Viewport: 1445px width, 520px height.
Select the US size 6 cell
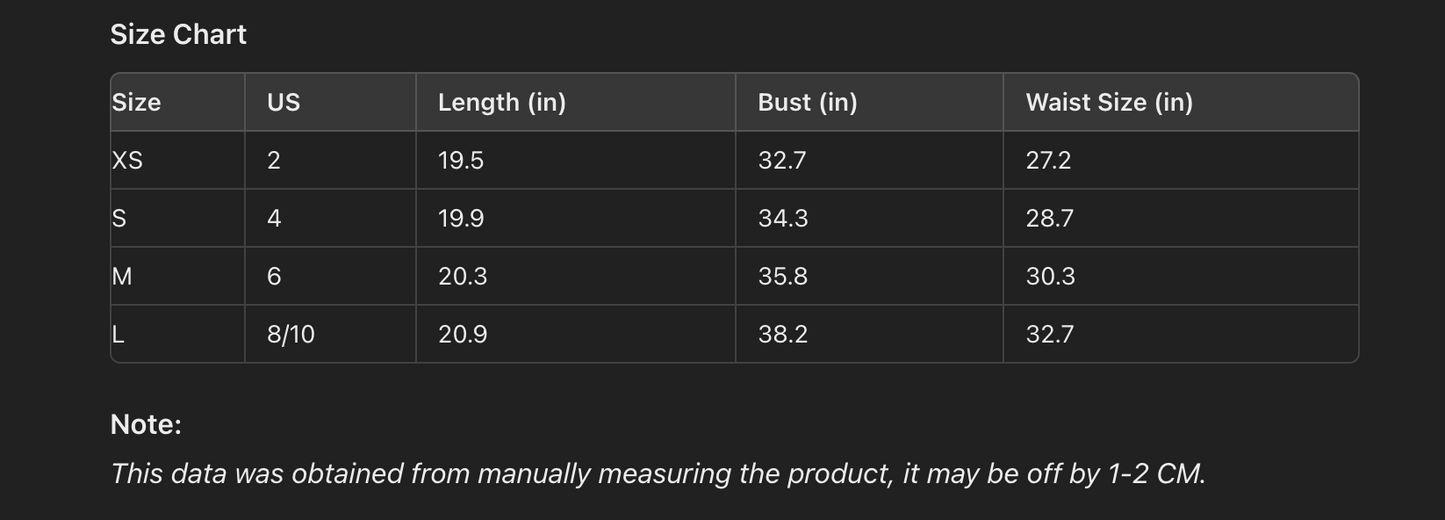point(274,276)
